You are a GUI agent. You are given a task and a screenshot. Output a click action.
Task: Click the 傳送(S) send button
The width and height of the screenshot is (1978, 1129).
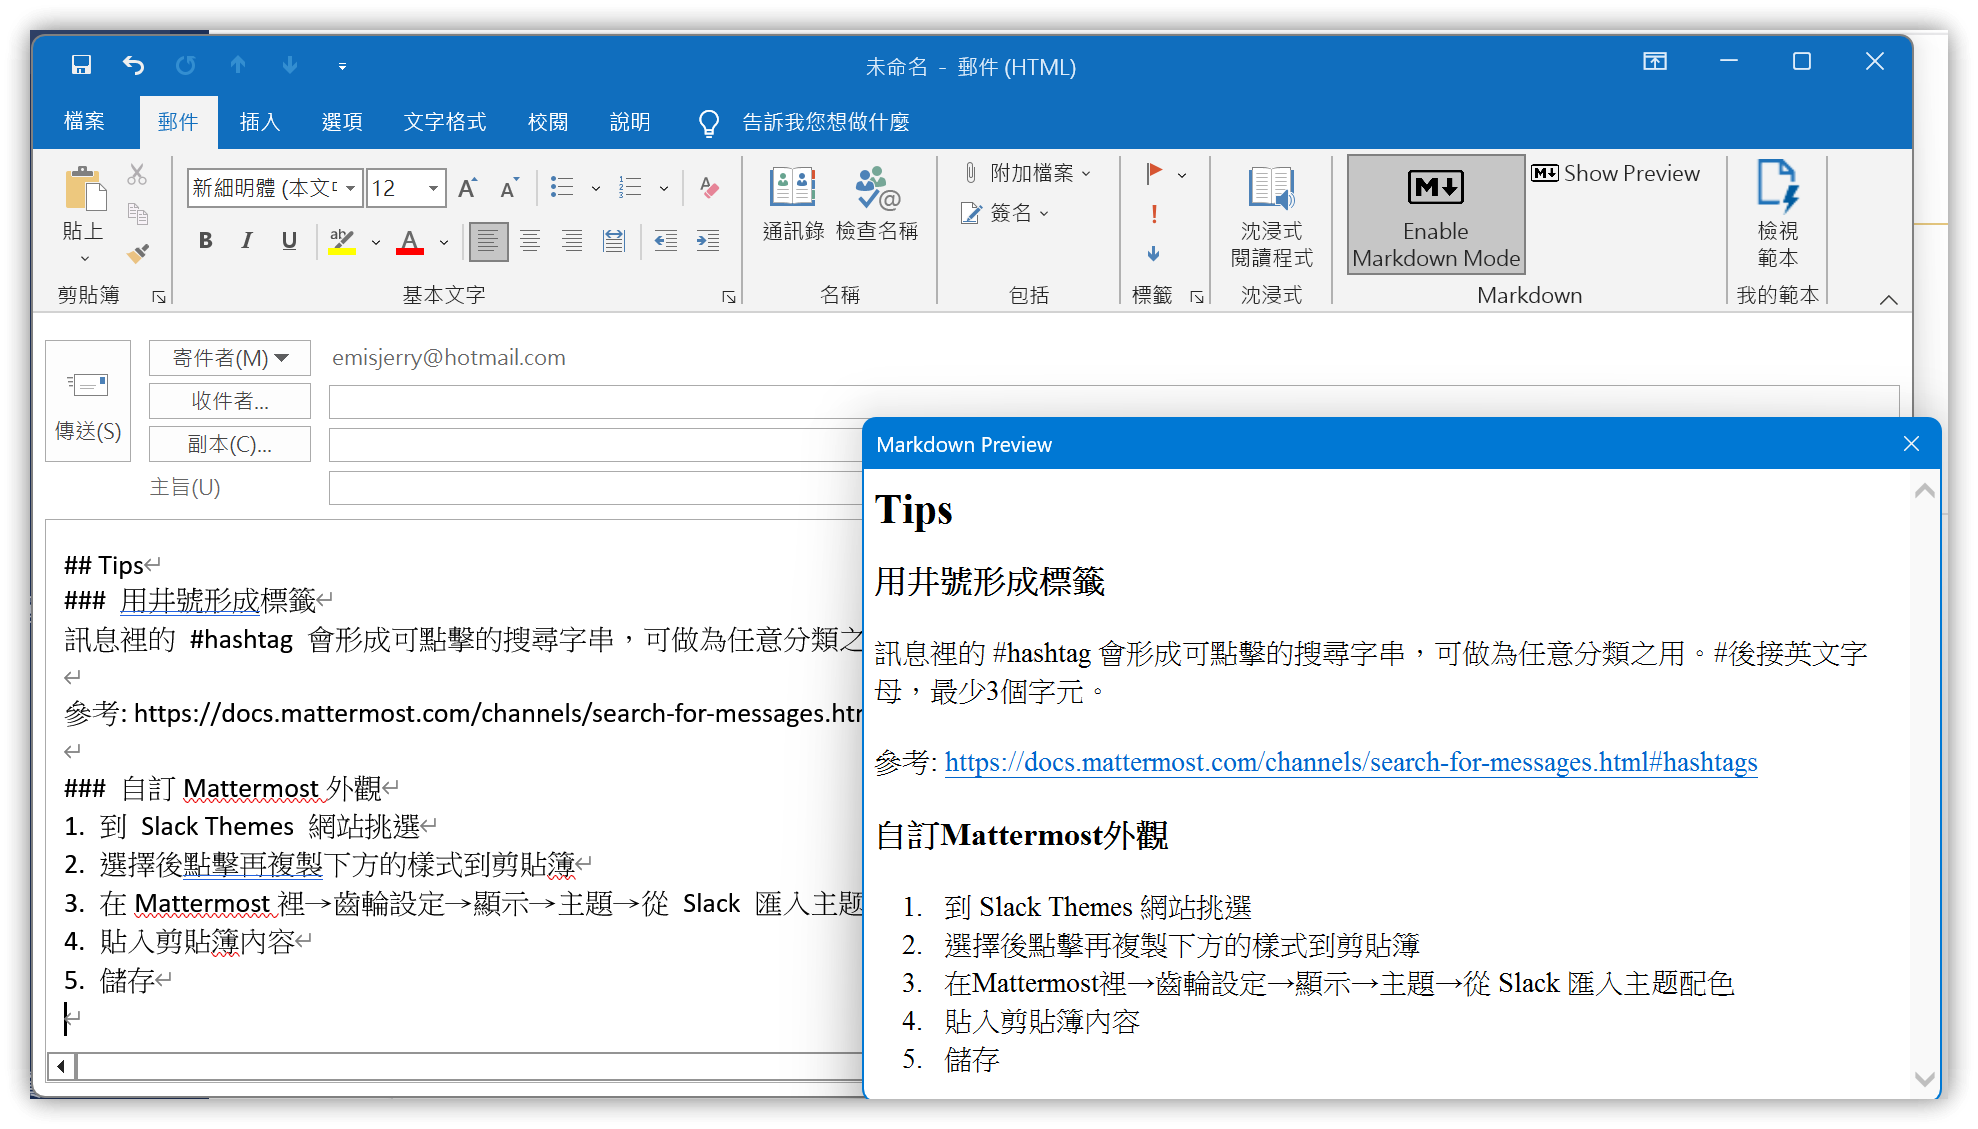pyautogui.click(x=88, y=402)
